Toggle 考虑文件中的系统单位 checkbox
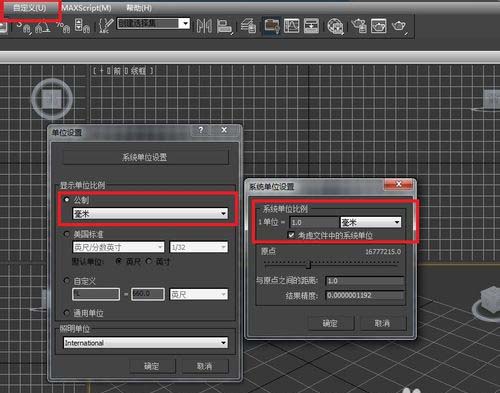This screenshot has height=393, width=500. (291, 235)
